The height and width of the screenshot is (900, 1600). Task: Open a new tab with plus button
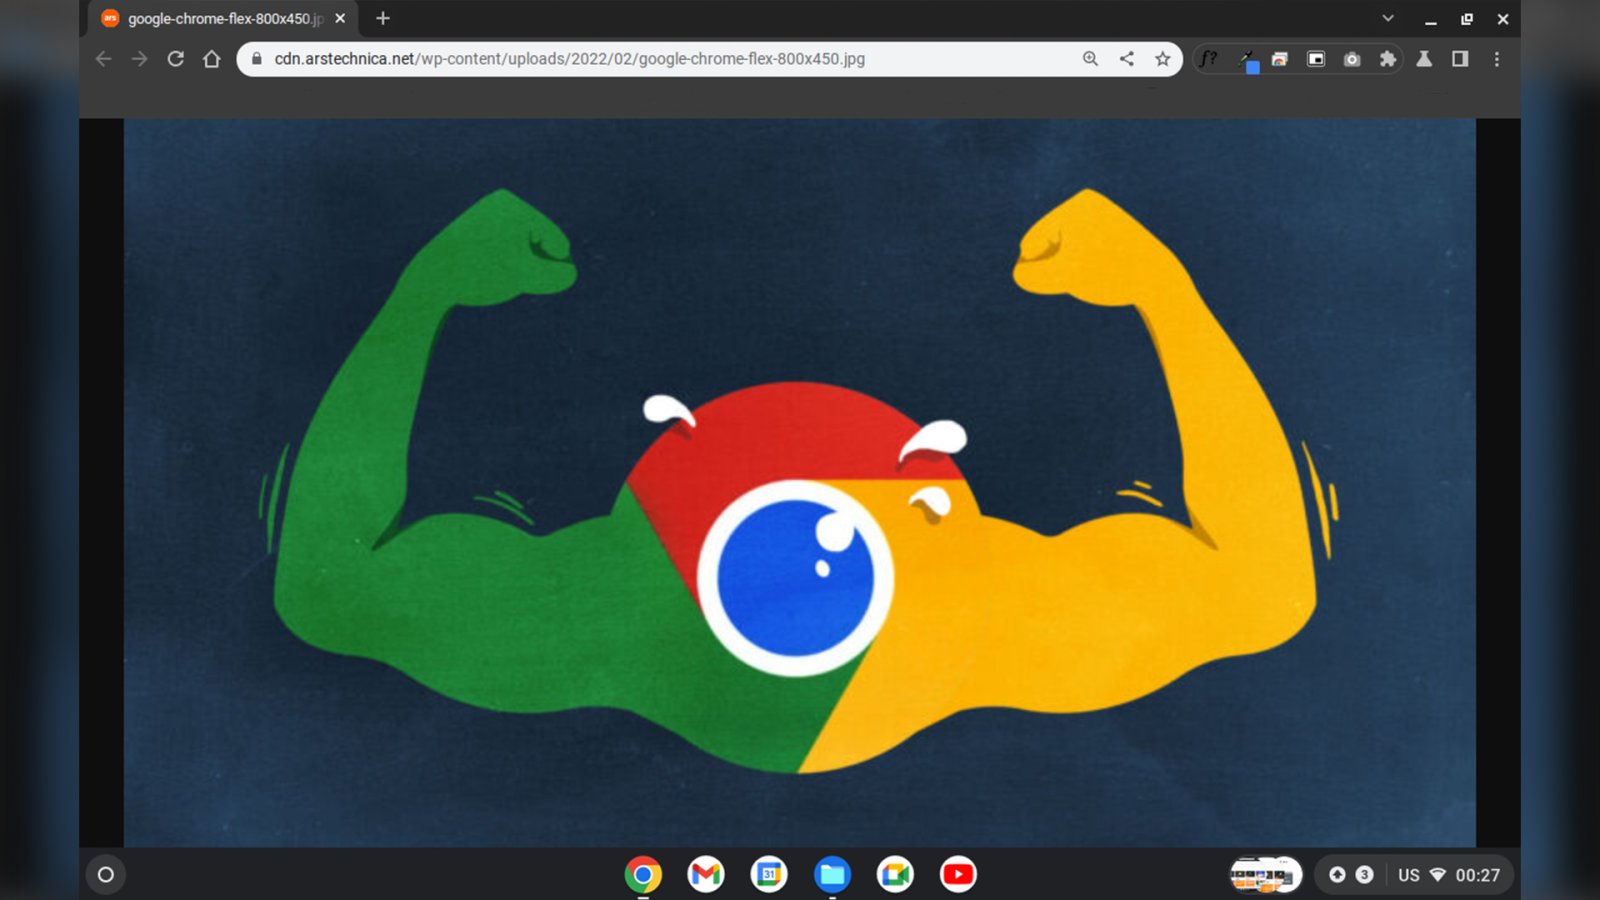pyautogui.click(x=382, y=18)
